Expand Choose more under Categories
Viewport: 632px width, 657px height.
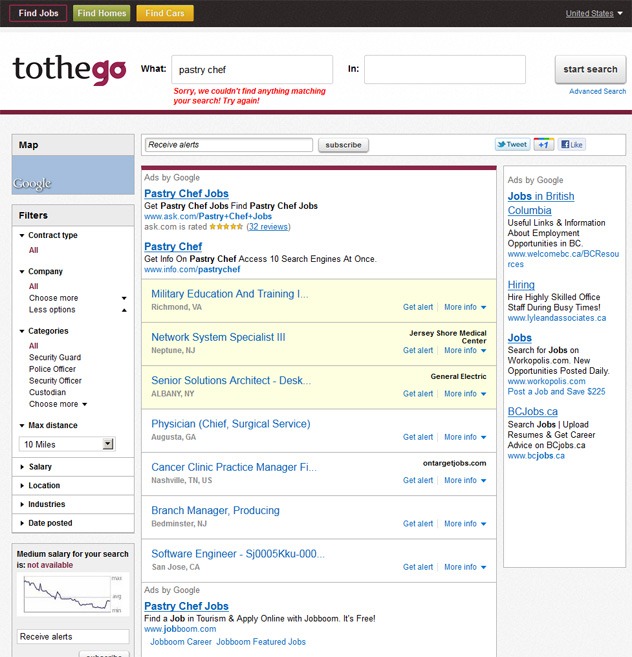pyautogui.click(x=58, y=404)
